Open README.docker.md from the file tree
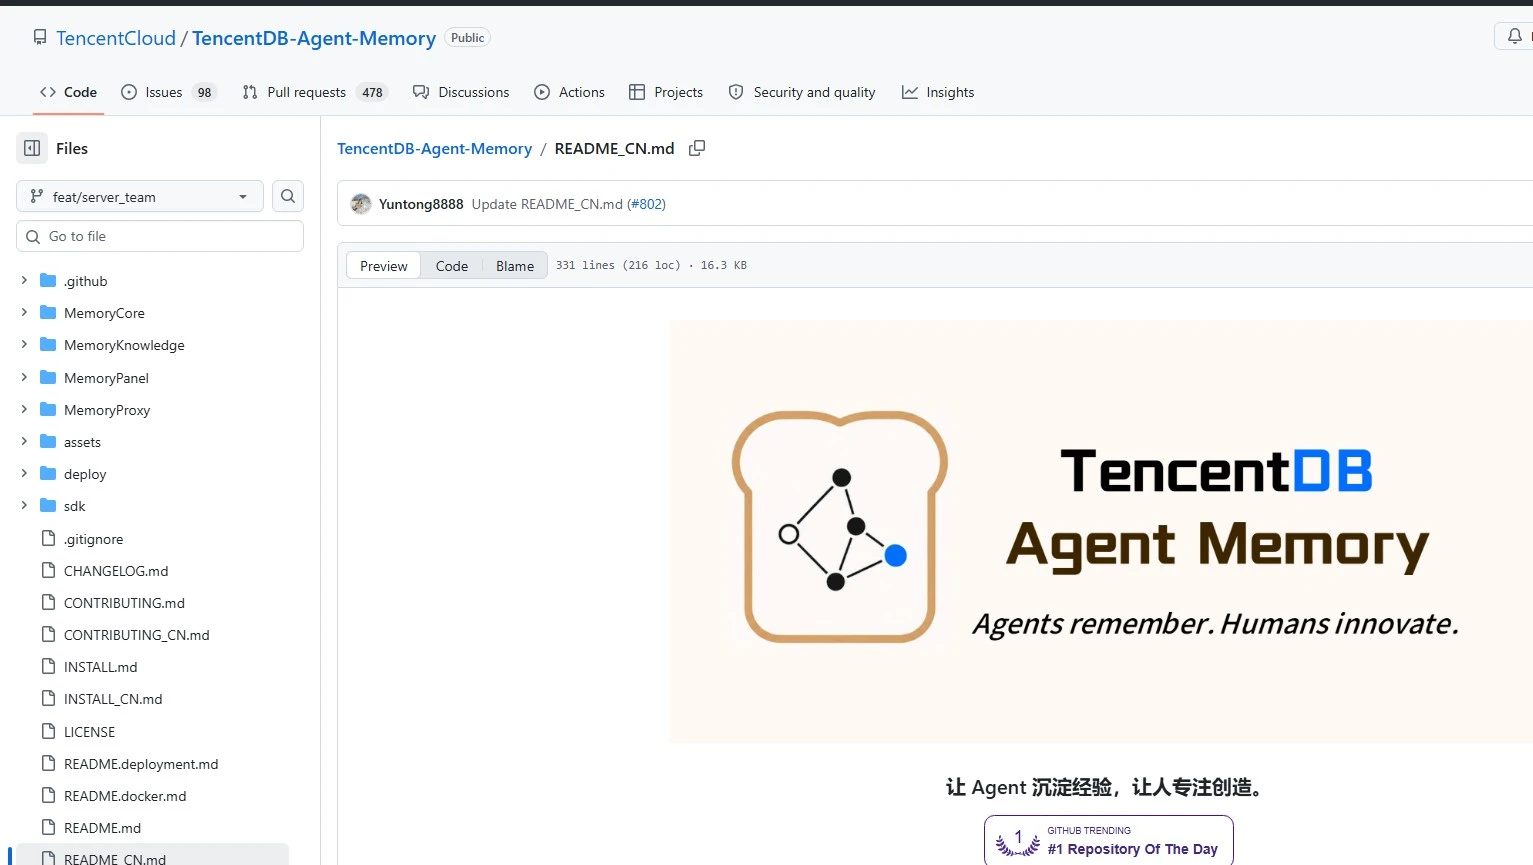The width and height of the screenshot is (1533, 865). [x=125, y=796]
